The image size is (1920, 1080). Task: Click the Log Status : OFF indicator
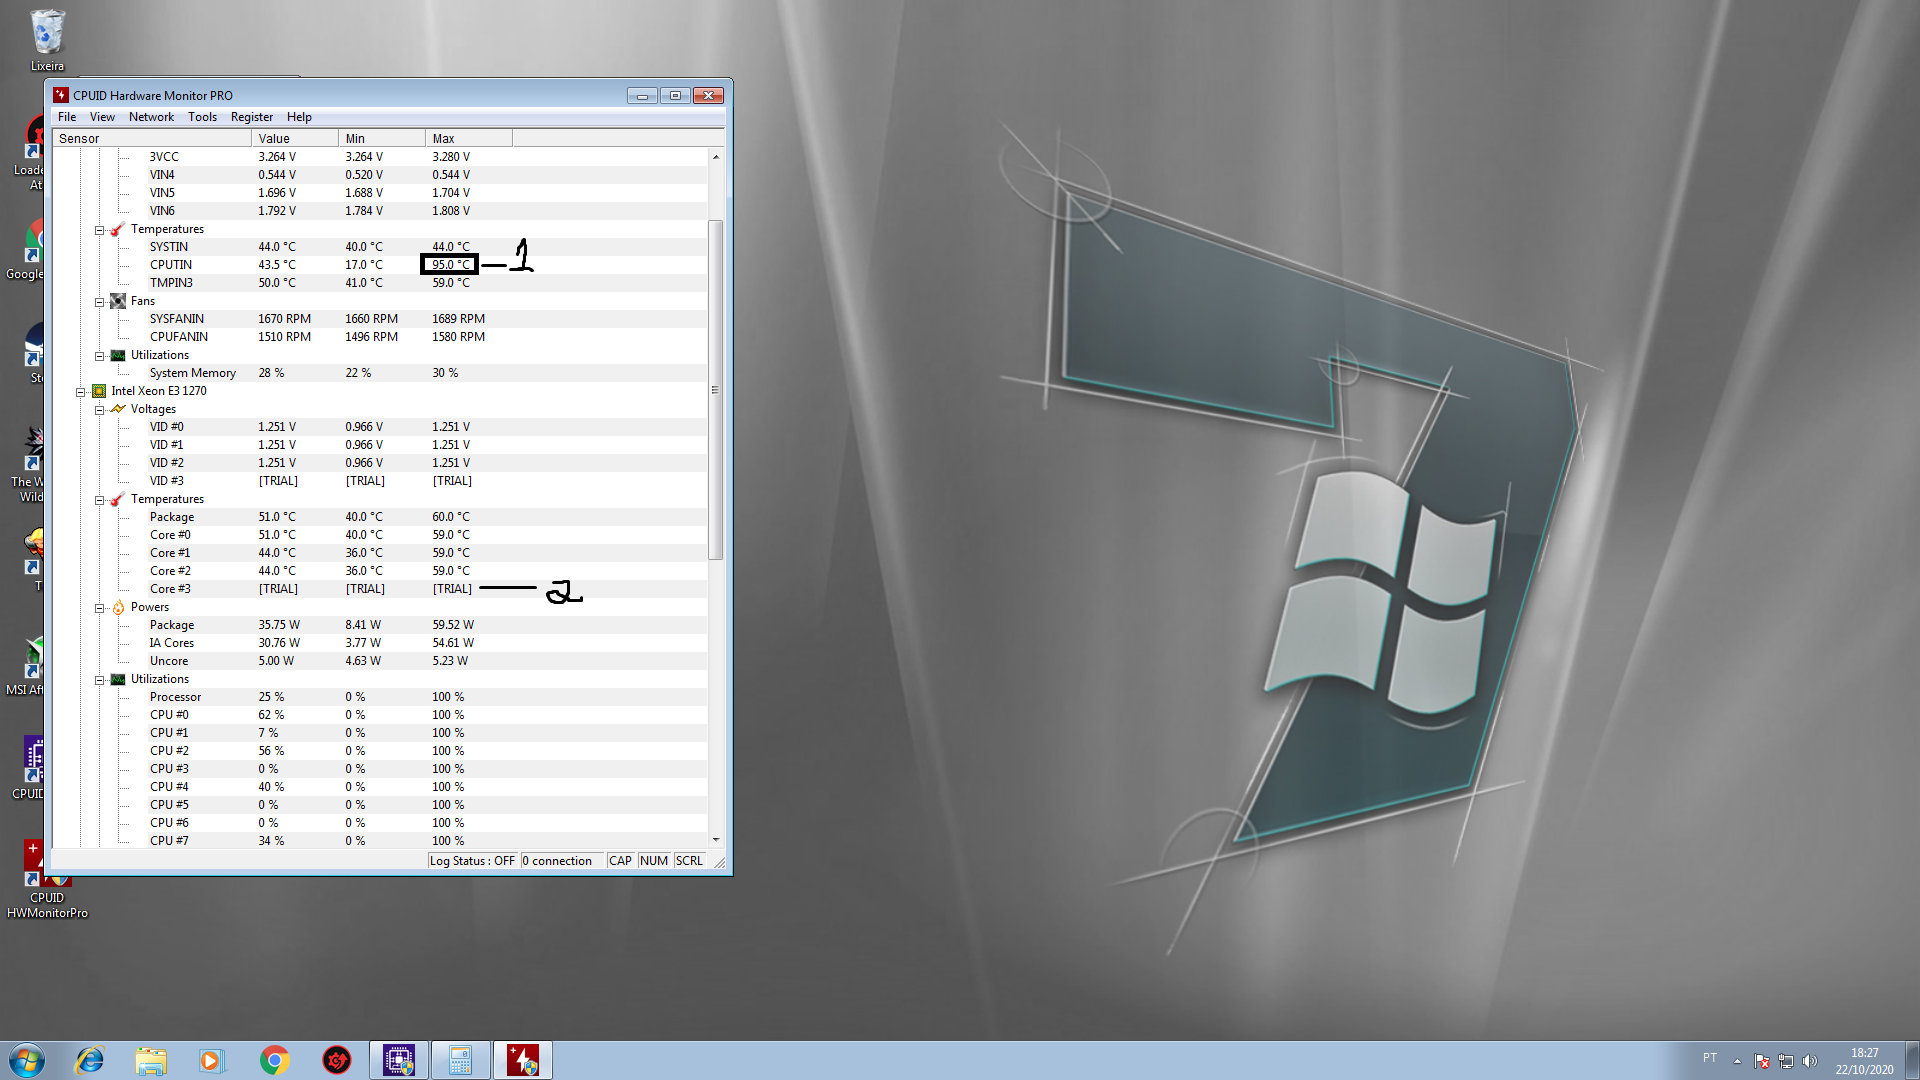click(x=472, y=861)
